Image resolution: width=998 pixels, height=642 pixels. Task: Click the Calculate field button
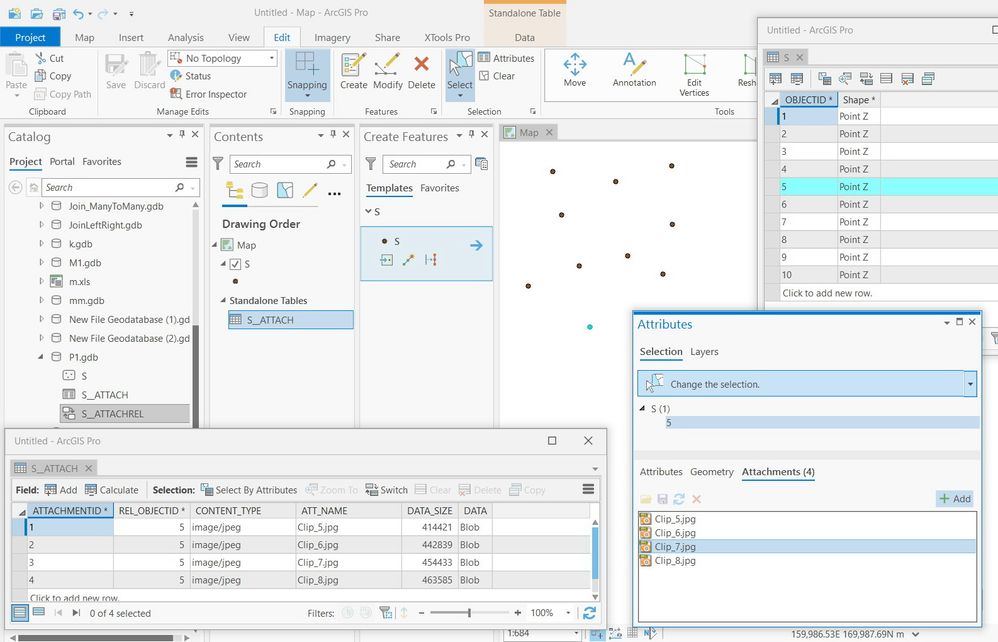click(111, 490)
